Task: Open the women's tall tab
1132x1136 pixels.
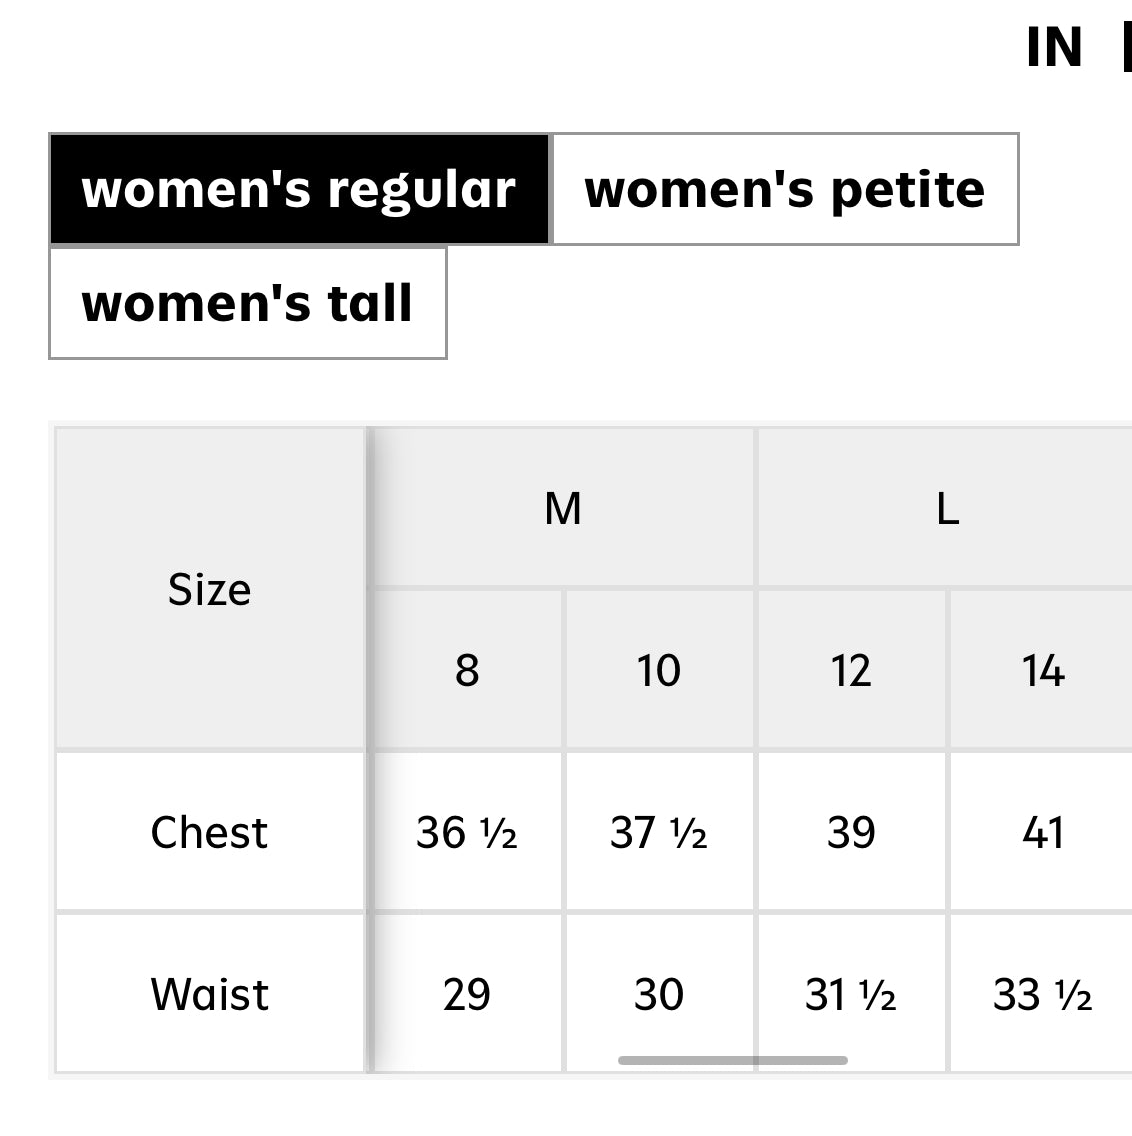Action: coord(247,303)
